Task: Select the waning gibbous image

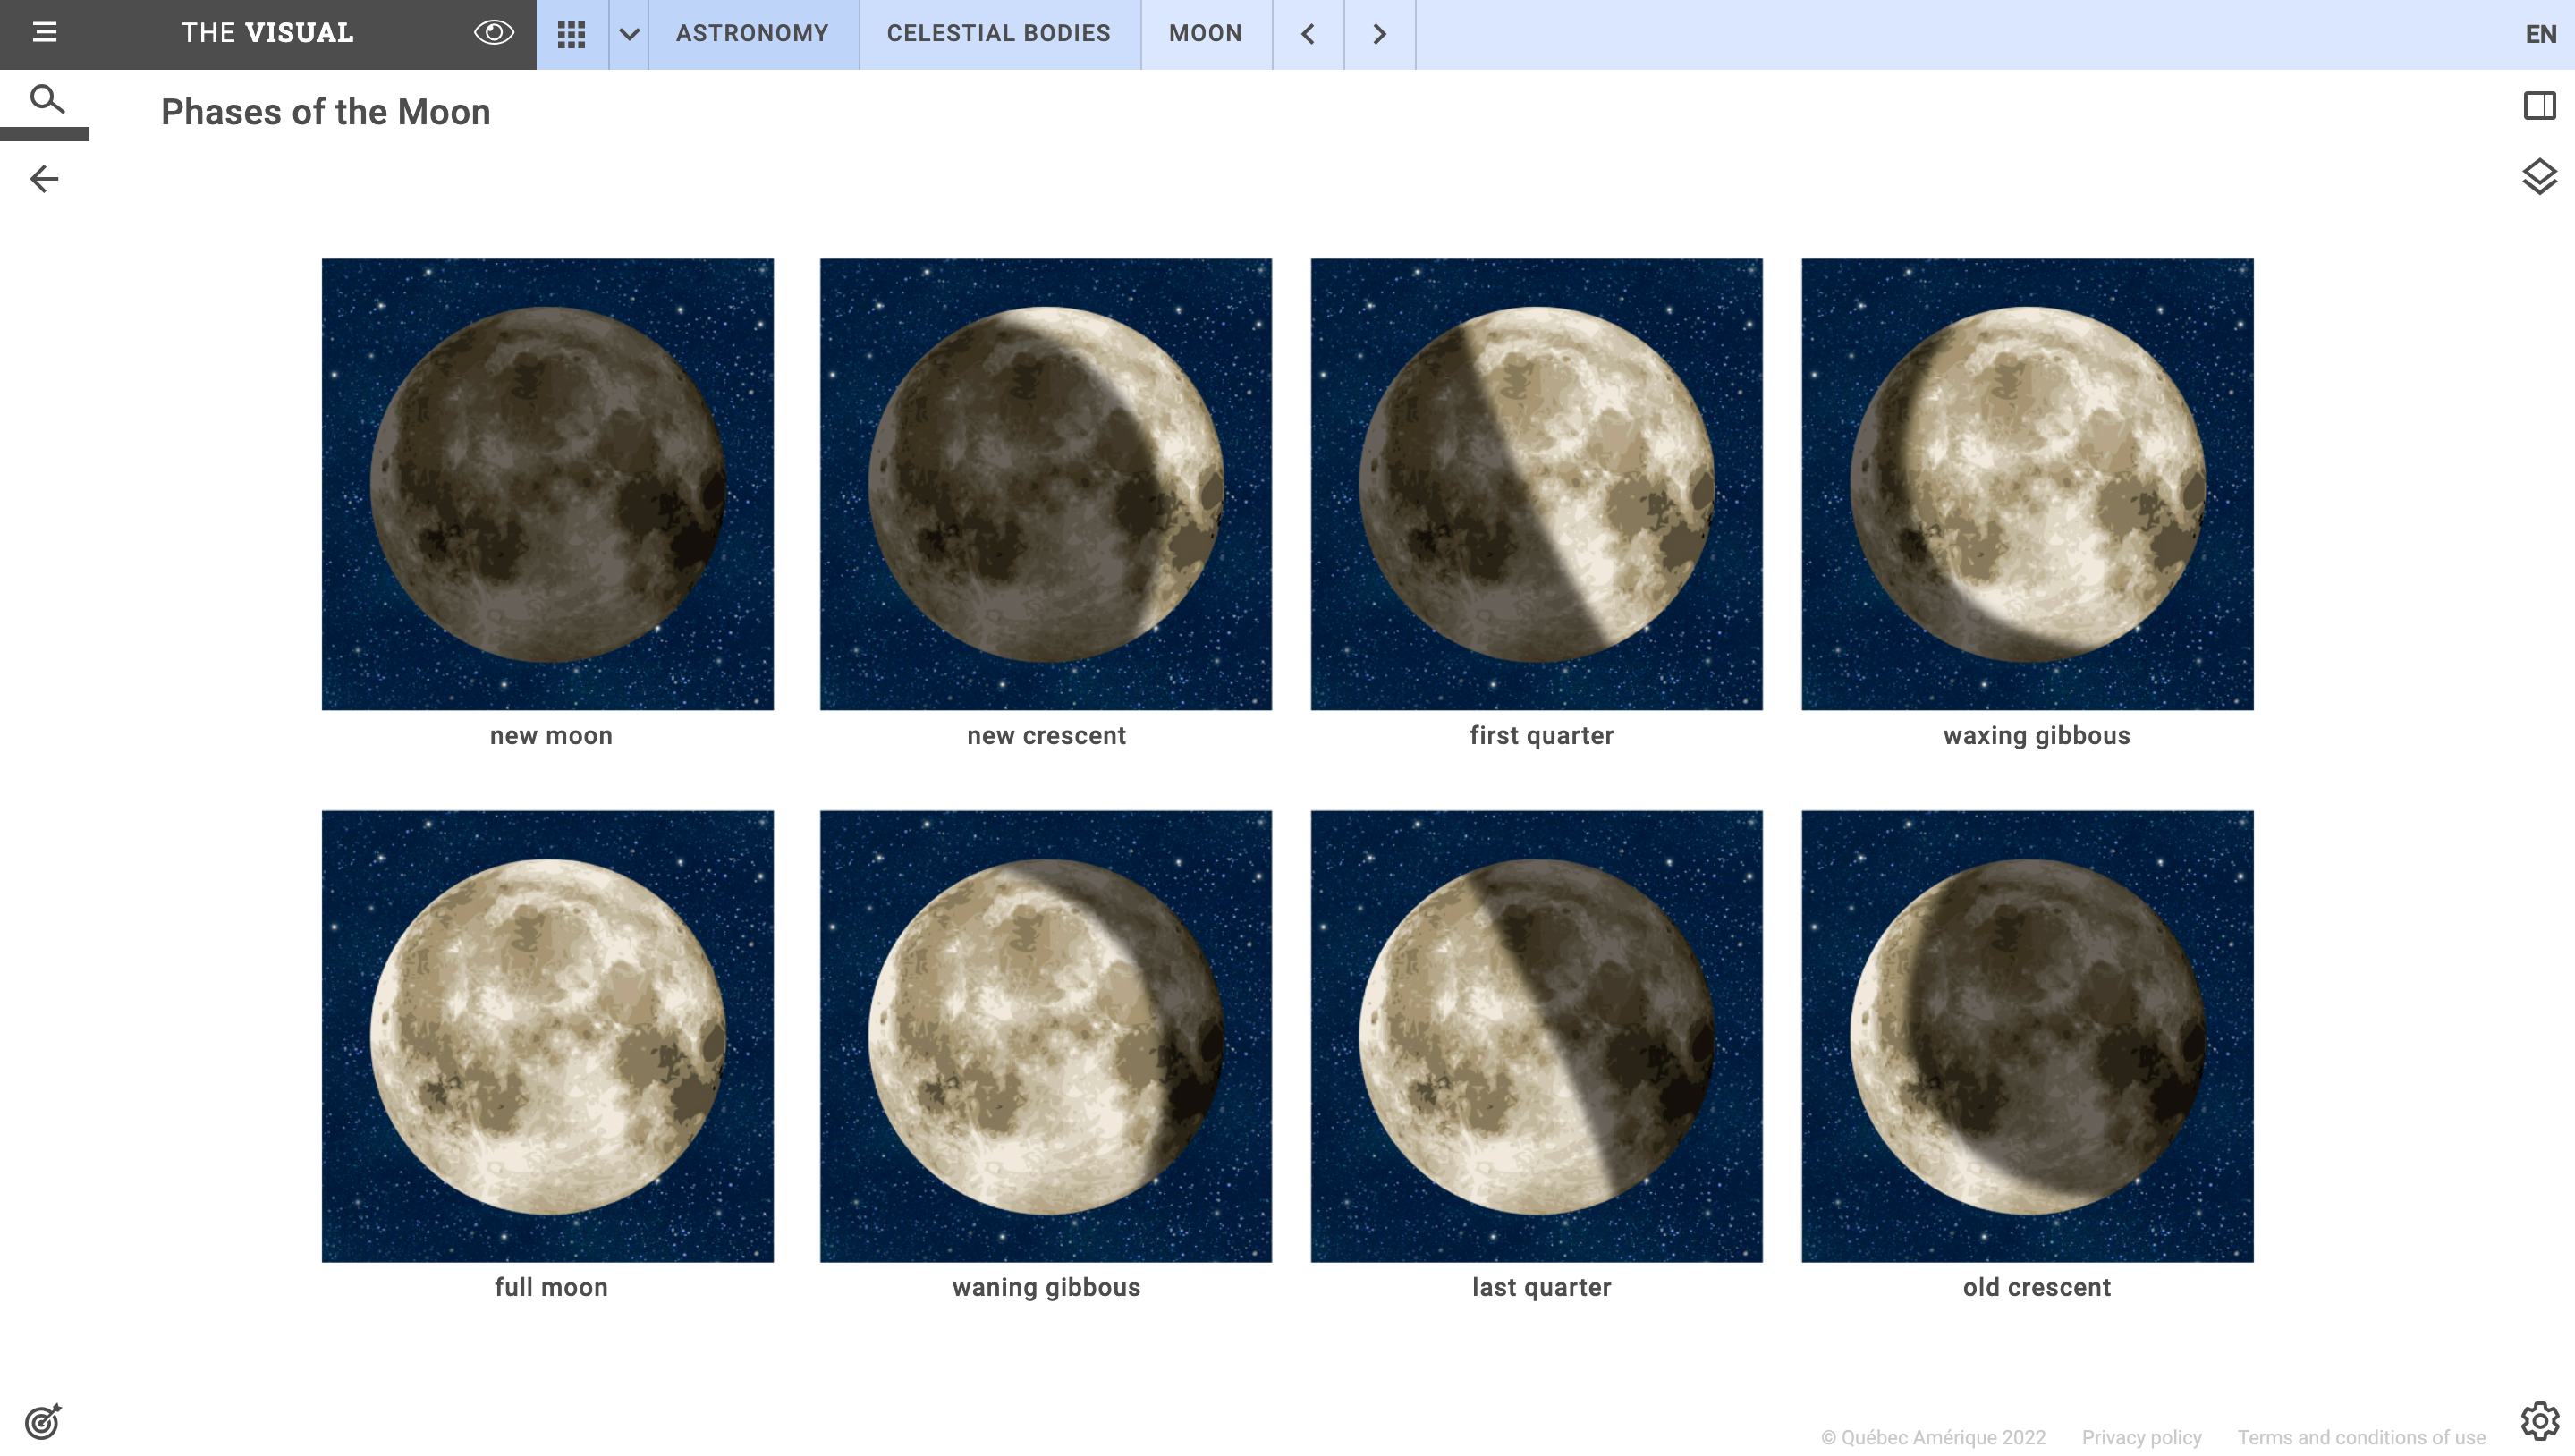Action: pos(1045,1036)
